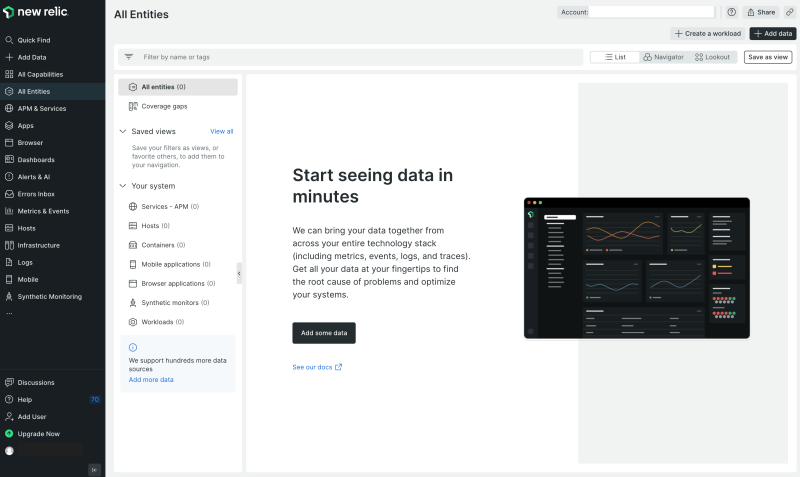Collapse the left navigation sidebar
This screenshot has height=477, width=800.
pyautogui.click(x=94, y=470)
